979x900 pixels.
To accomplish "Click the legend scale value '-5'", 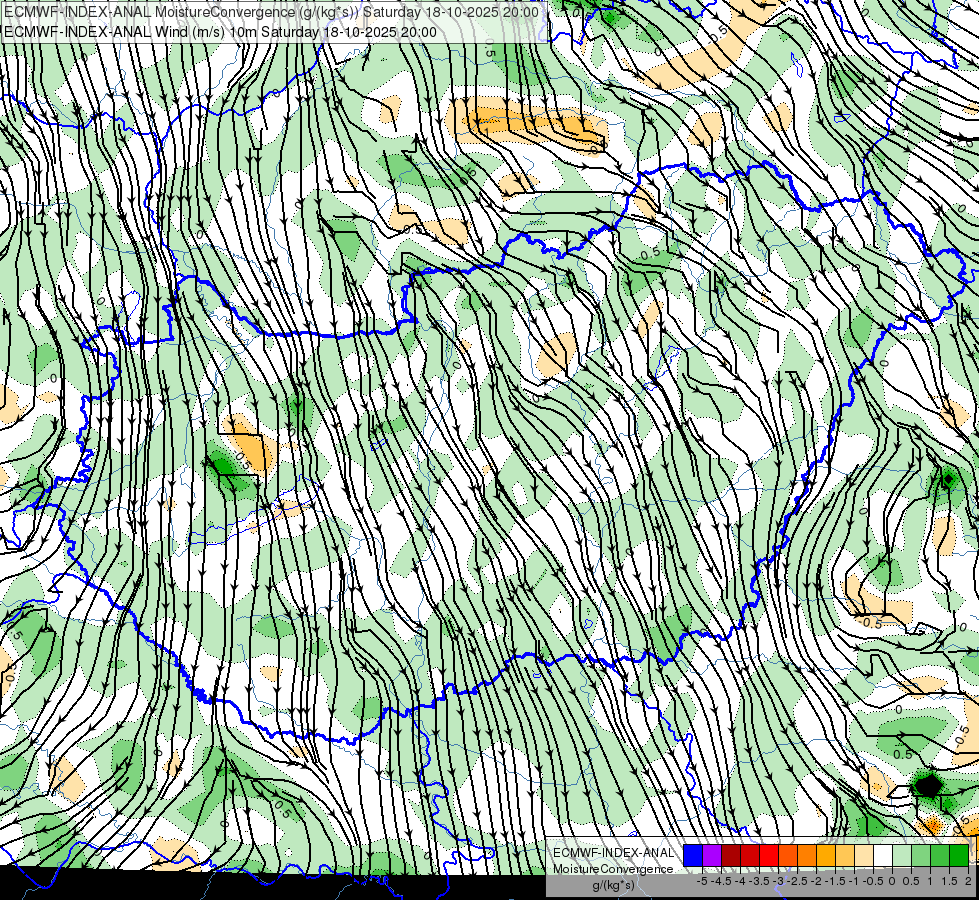I will click(702, 881).
